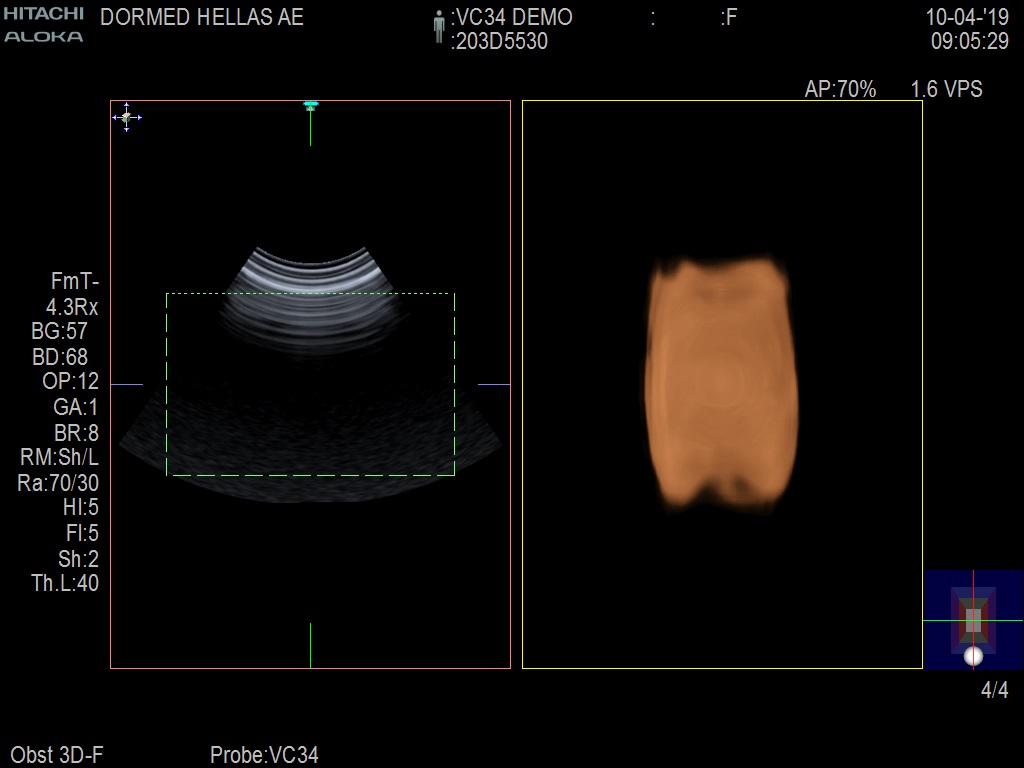Select the BG:57 gain parameter

coord(59,331)
